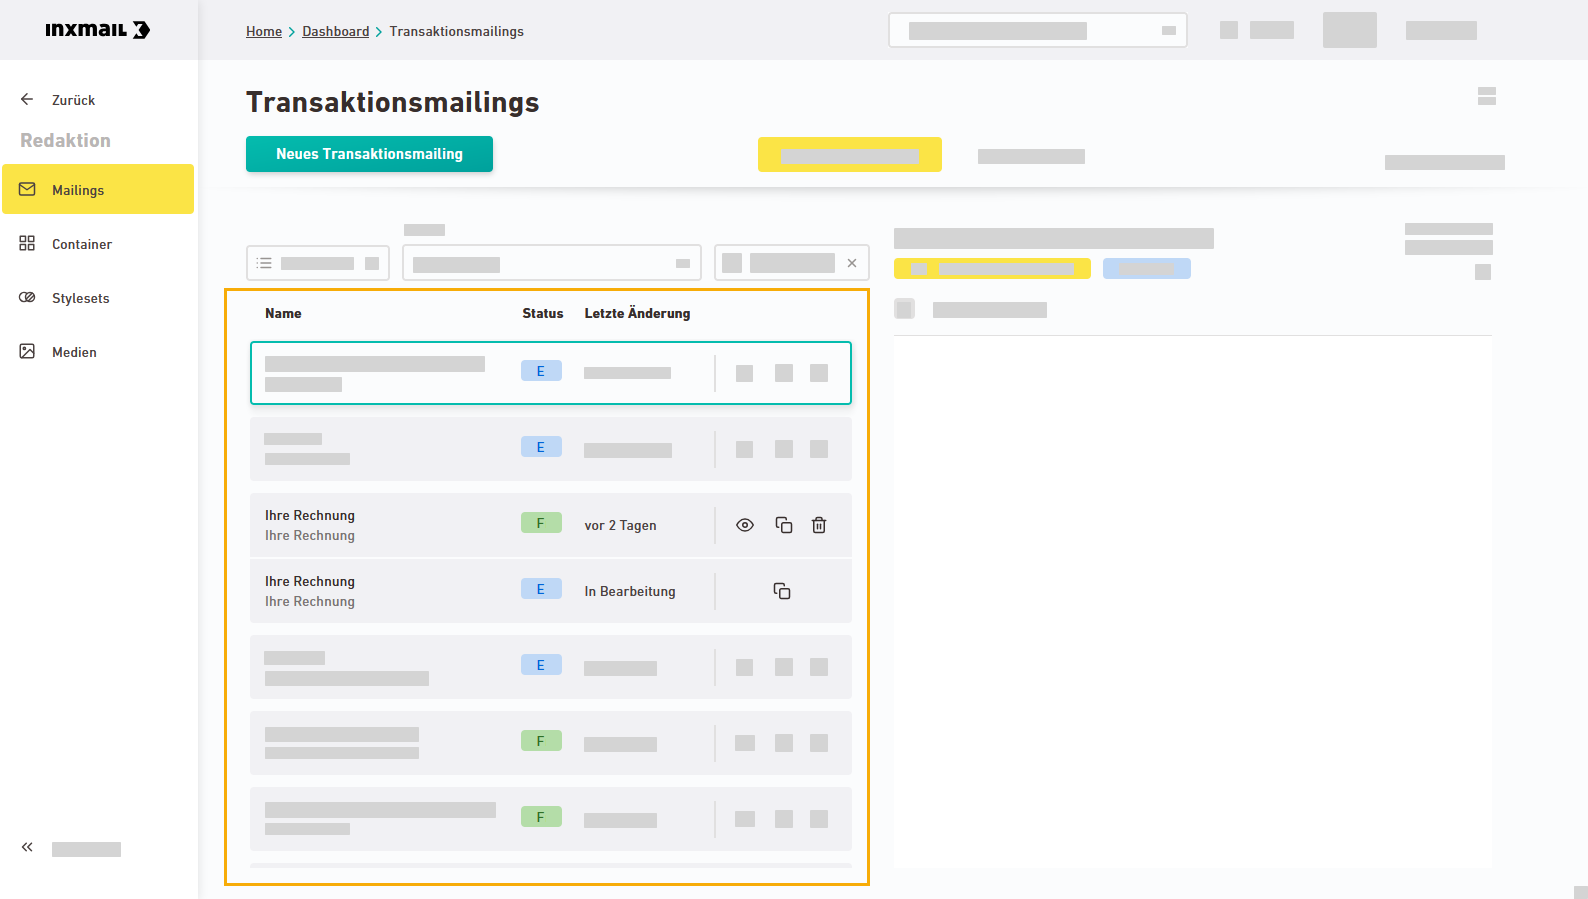Screen dimensions: 1588x899
Task: Open Medien in the sidebar
Action: point(74,352)
